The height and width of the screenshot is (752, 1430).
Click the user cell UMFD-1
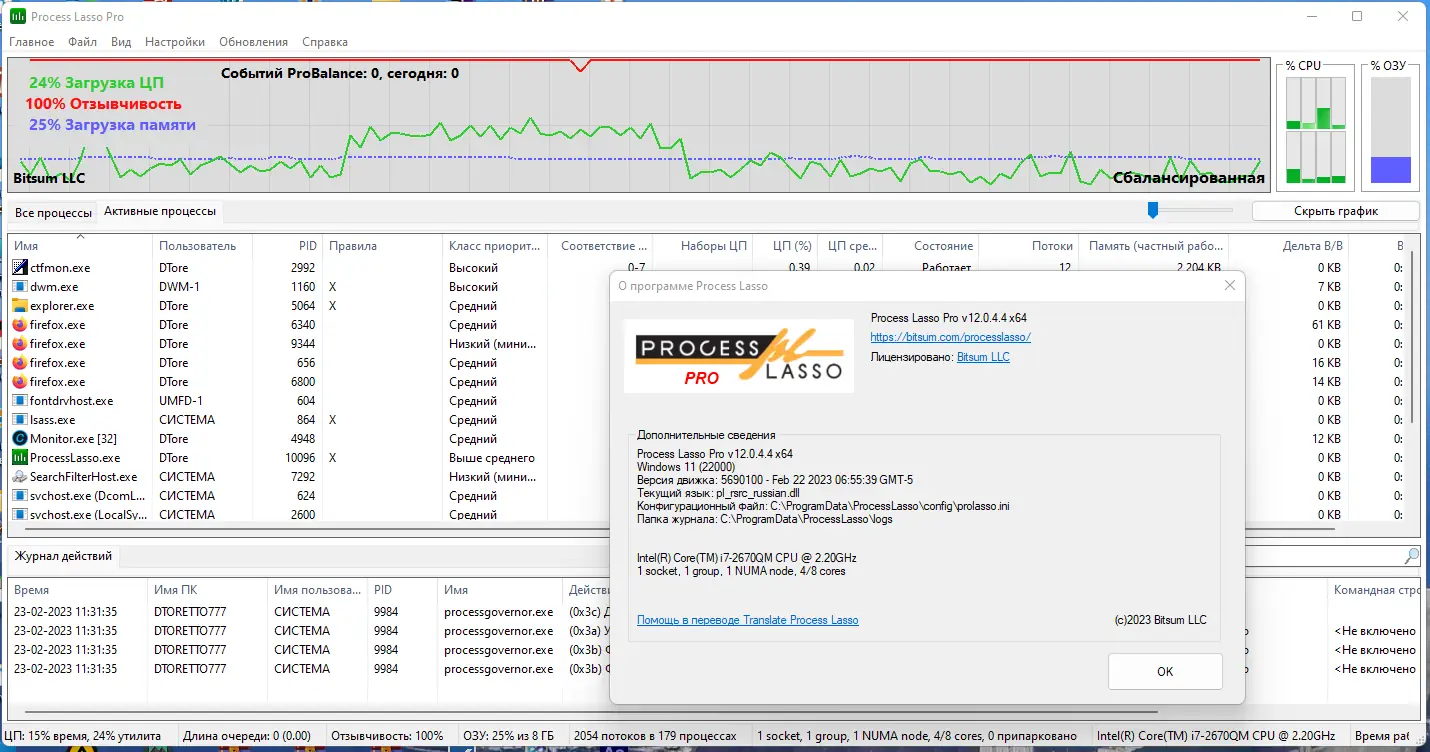181,400
